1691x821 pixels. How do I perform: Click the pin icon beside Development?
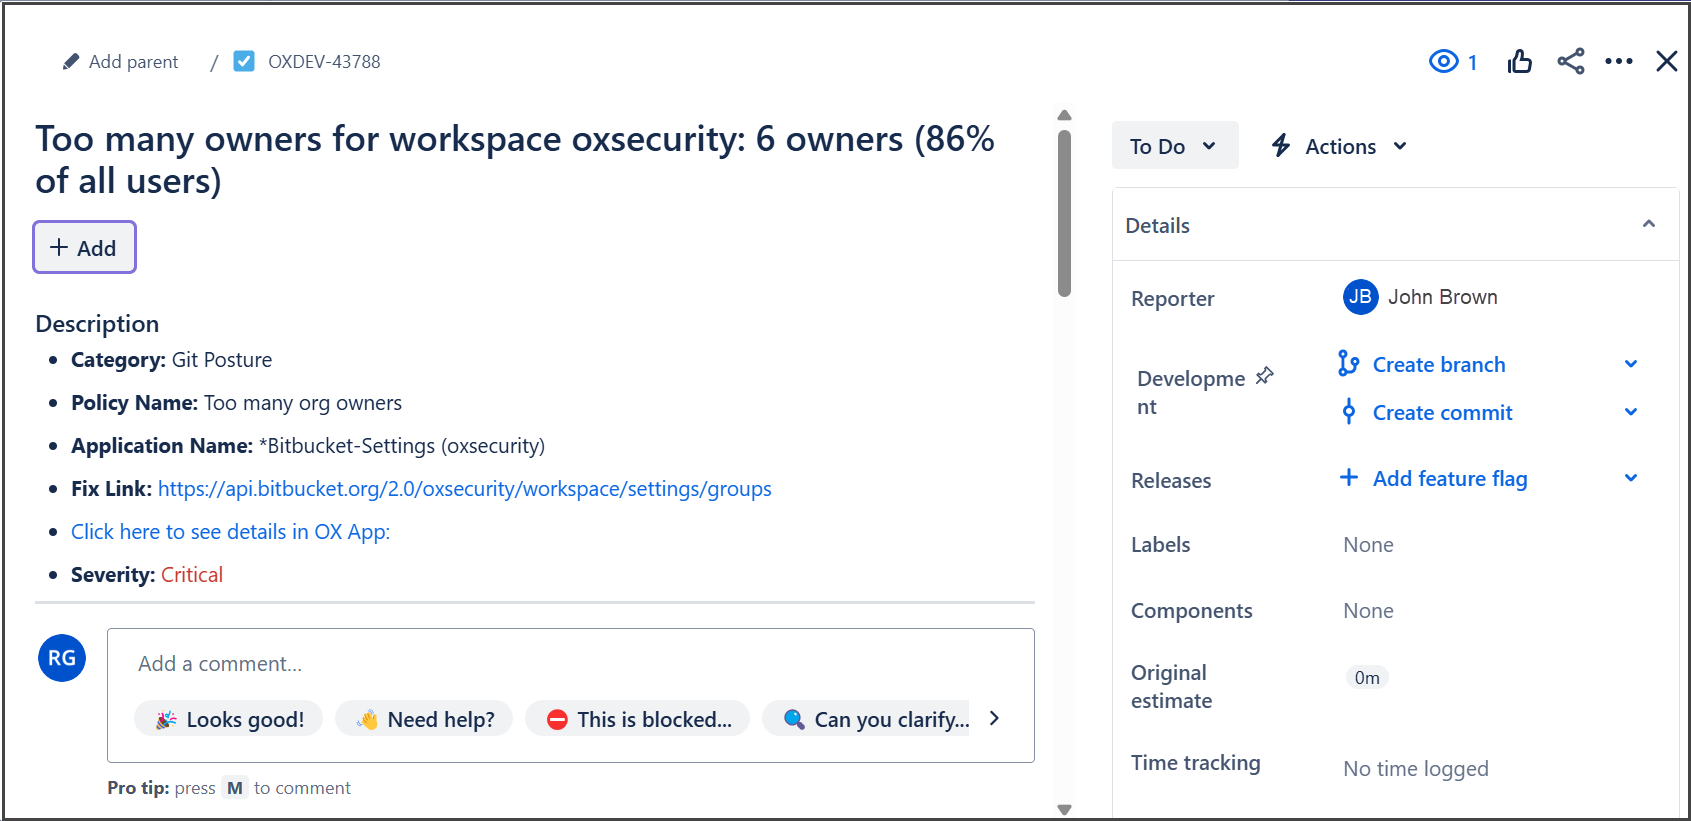(1265, 376)
